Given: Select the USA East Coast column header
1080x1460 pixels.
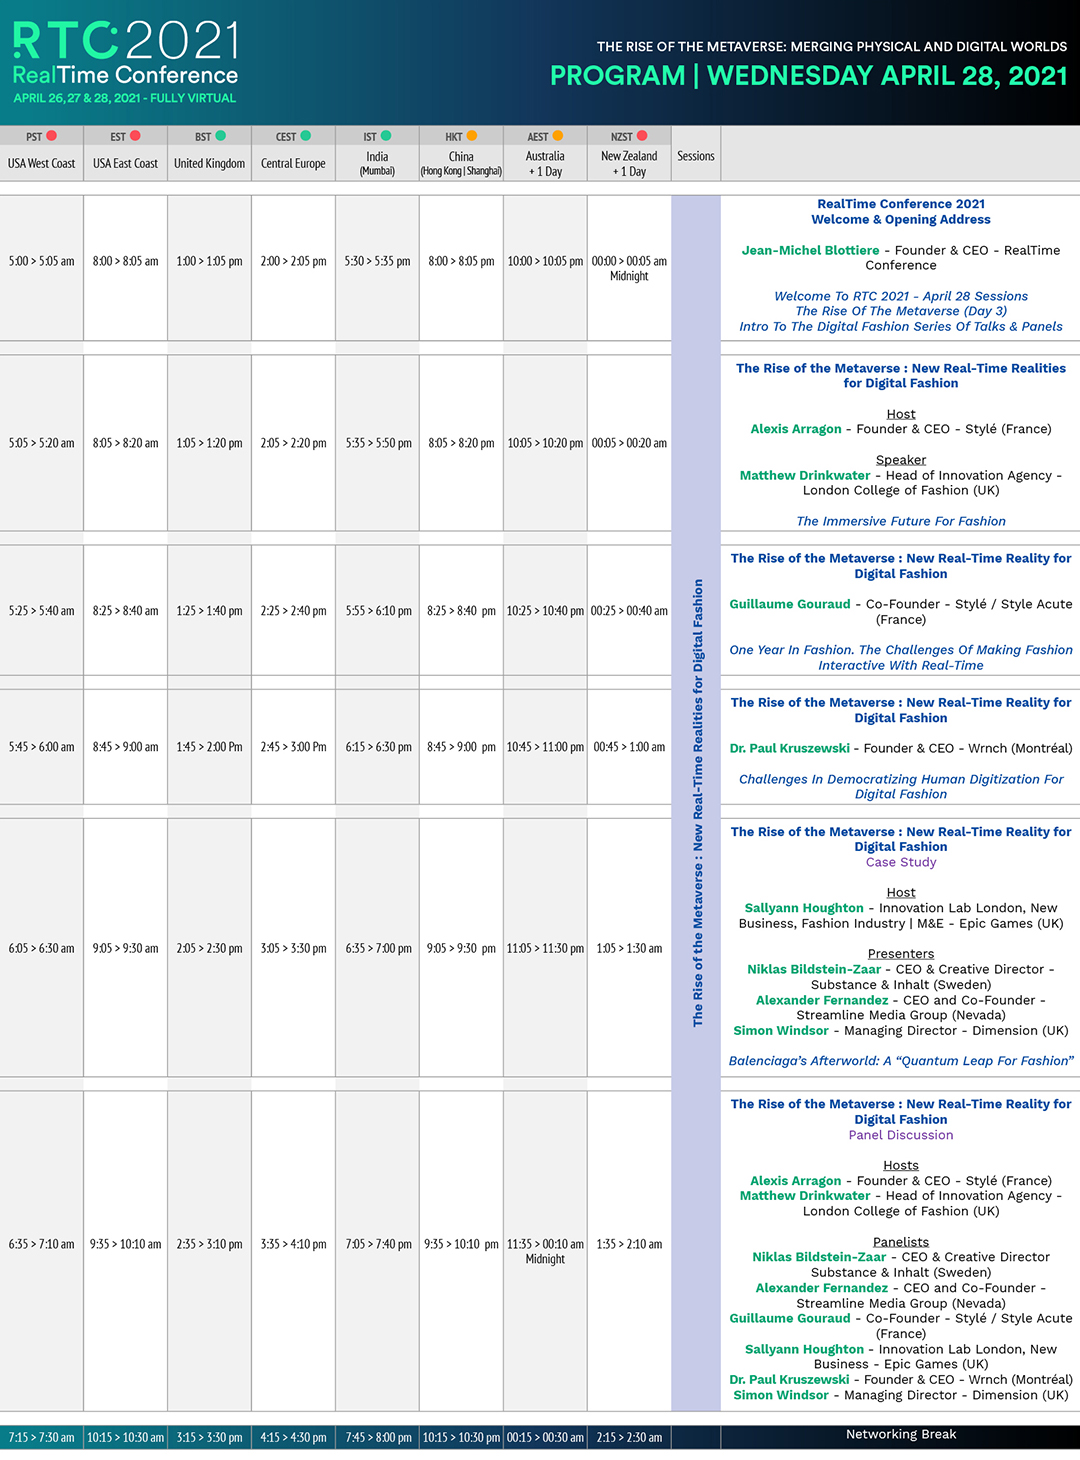Looking at the screenshot, I should point(126,163).
